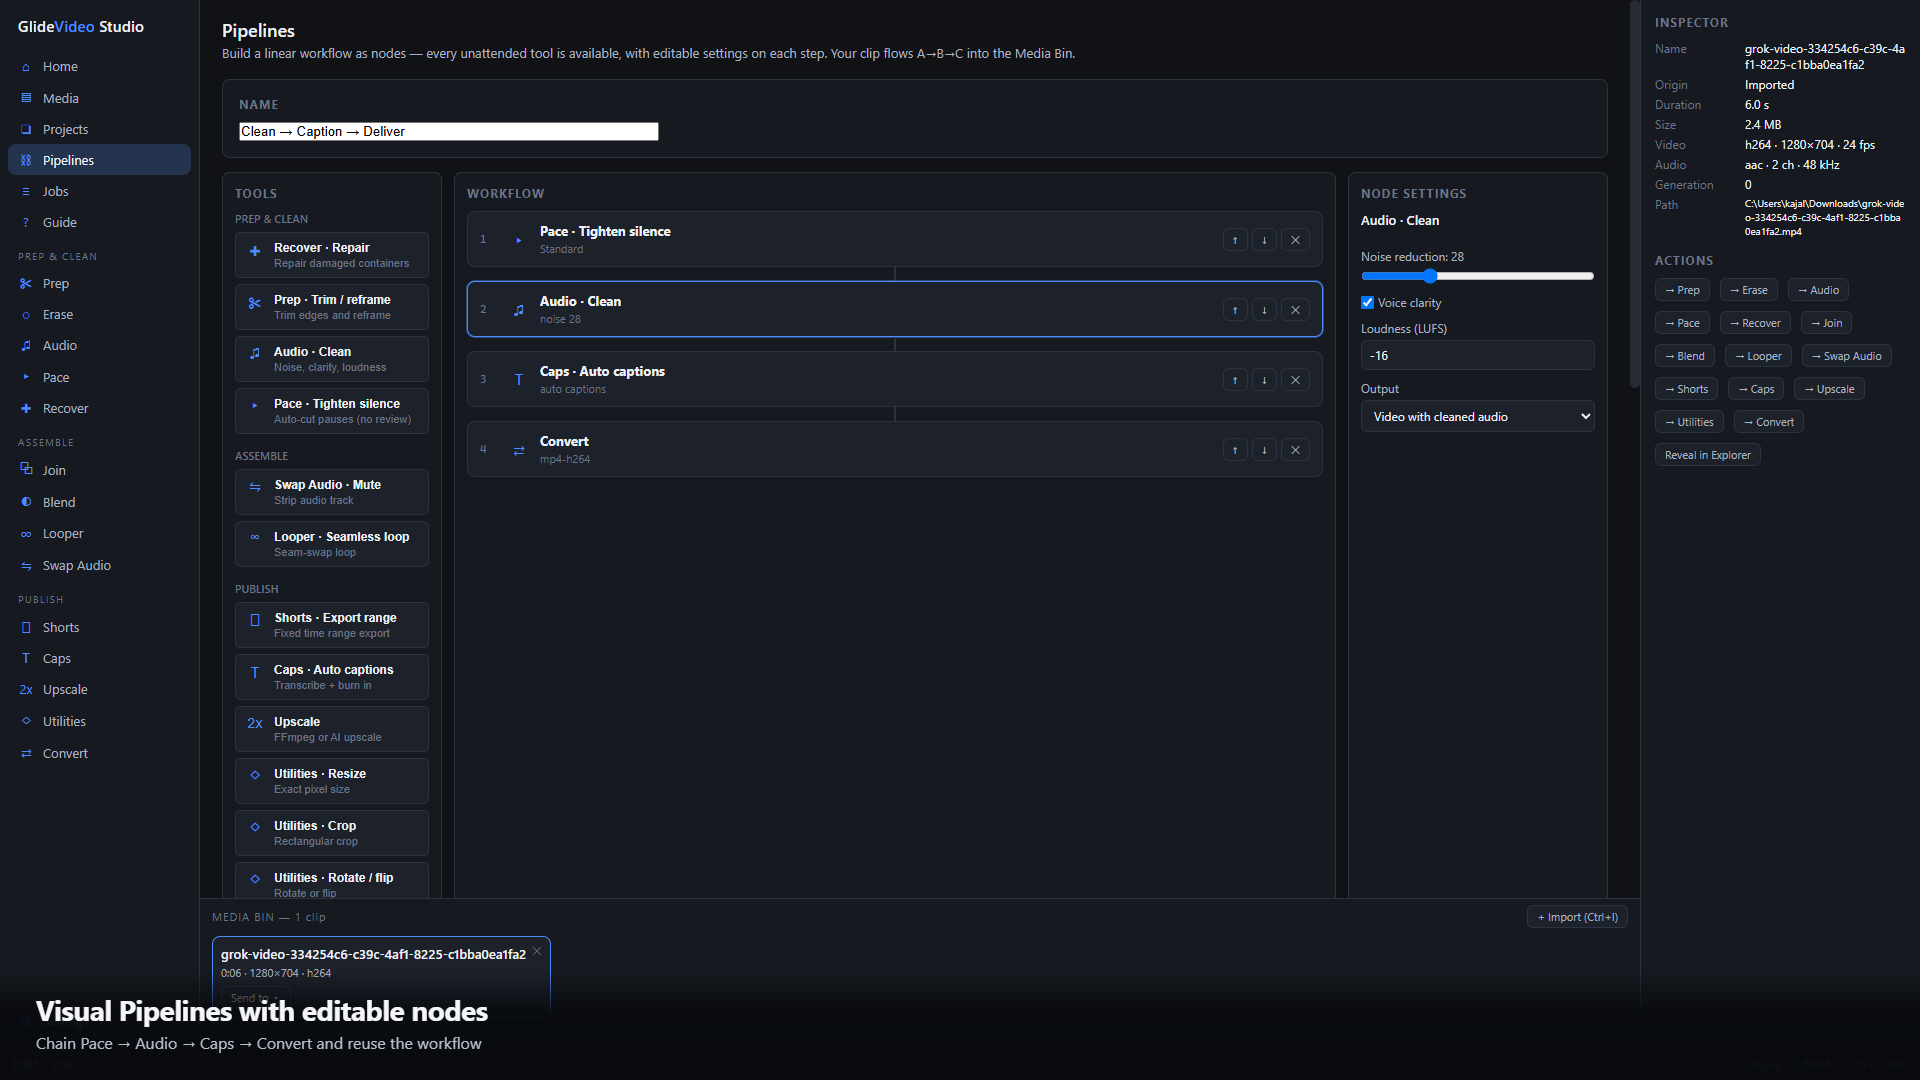Click the Home sidebar icon
The height and width of the screenshot is (1080, 1920).
(x=26, y=67)
